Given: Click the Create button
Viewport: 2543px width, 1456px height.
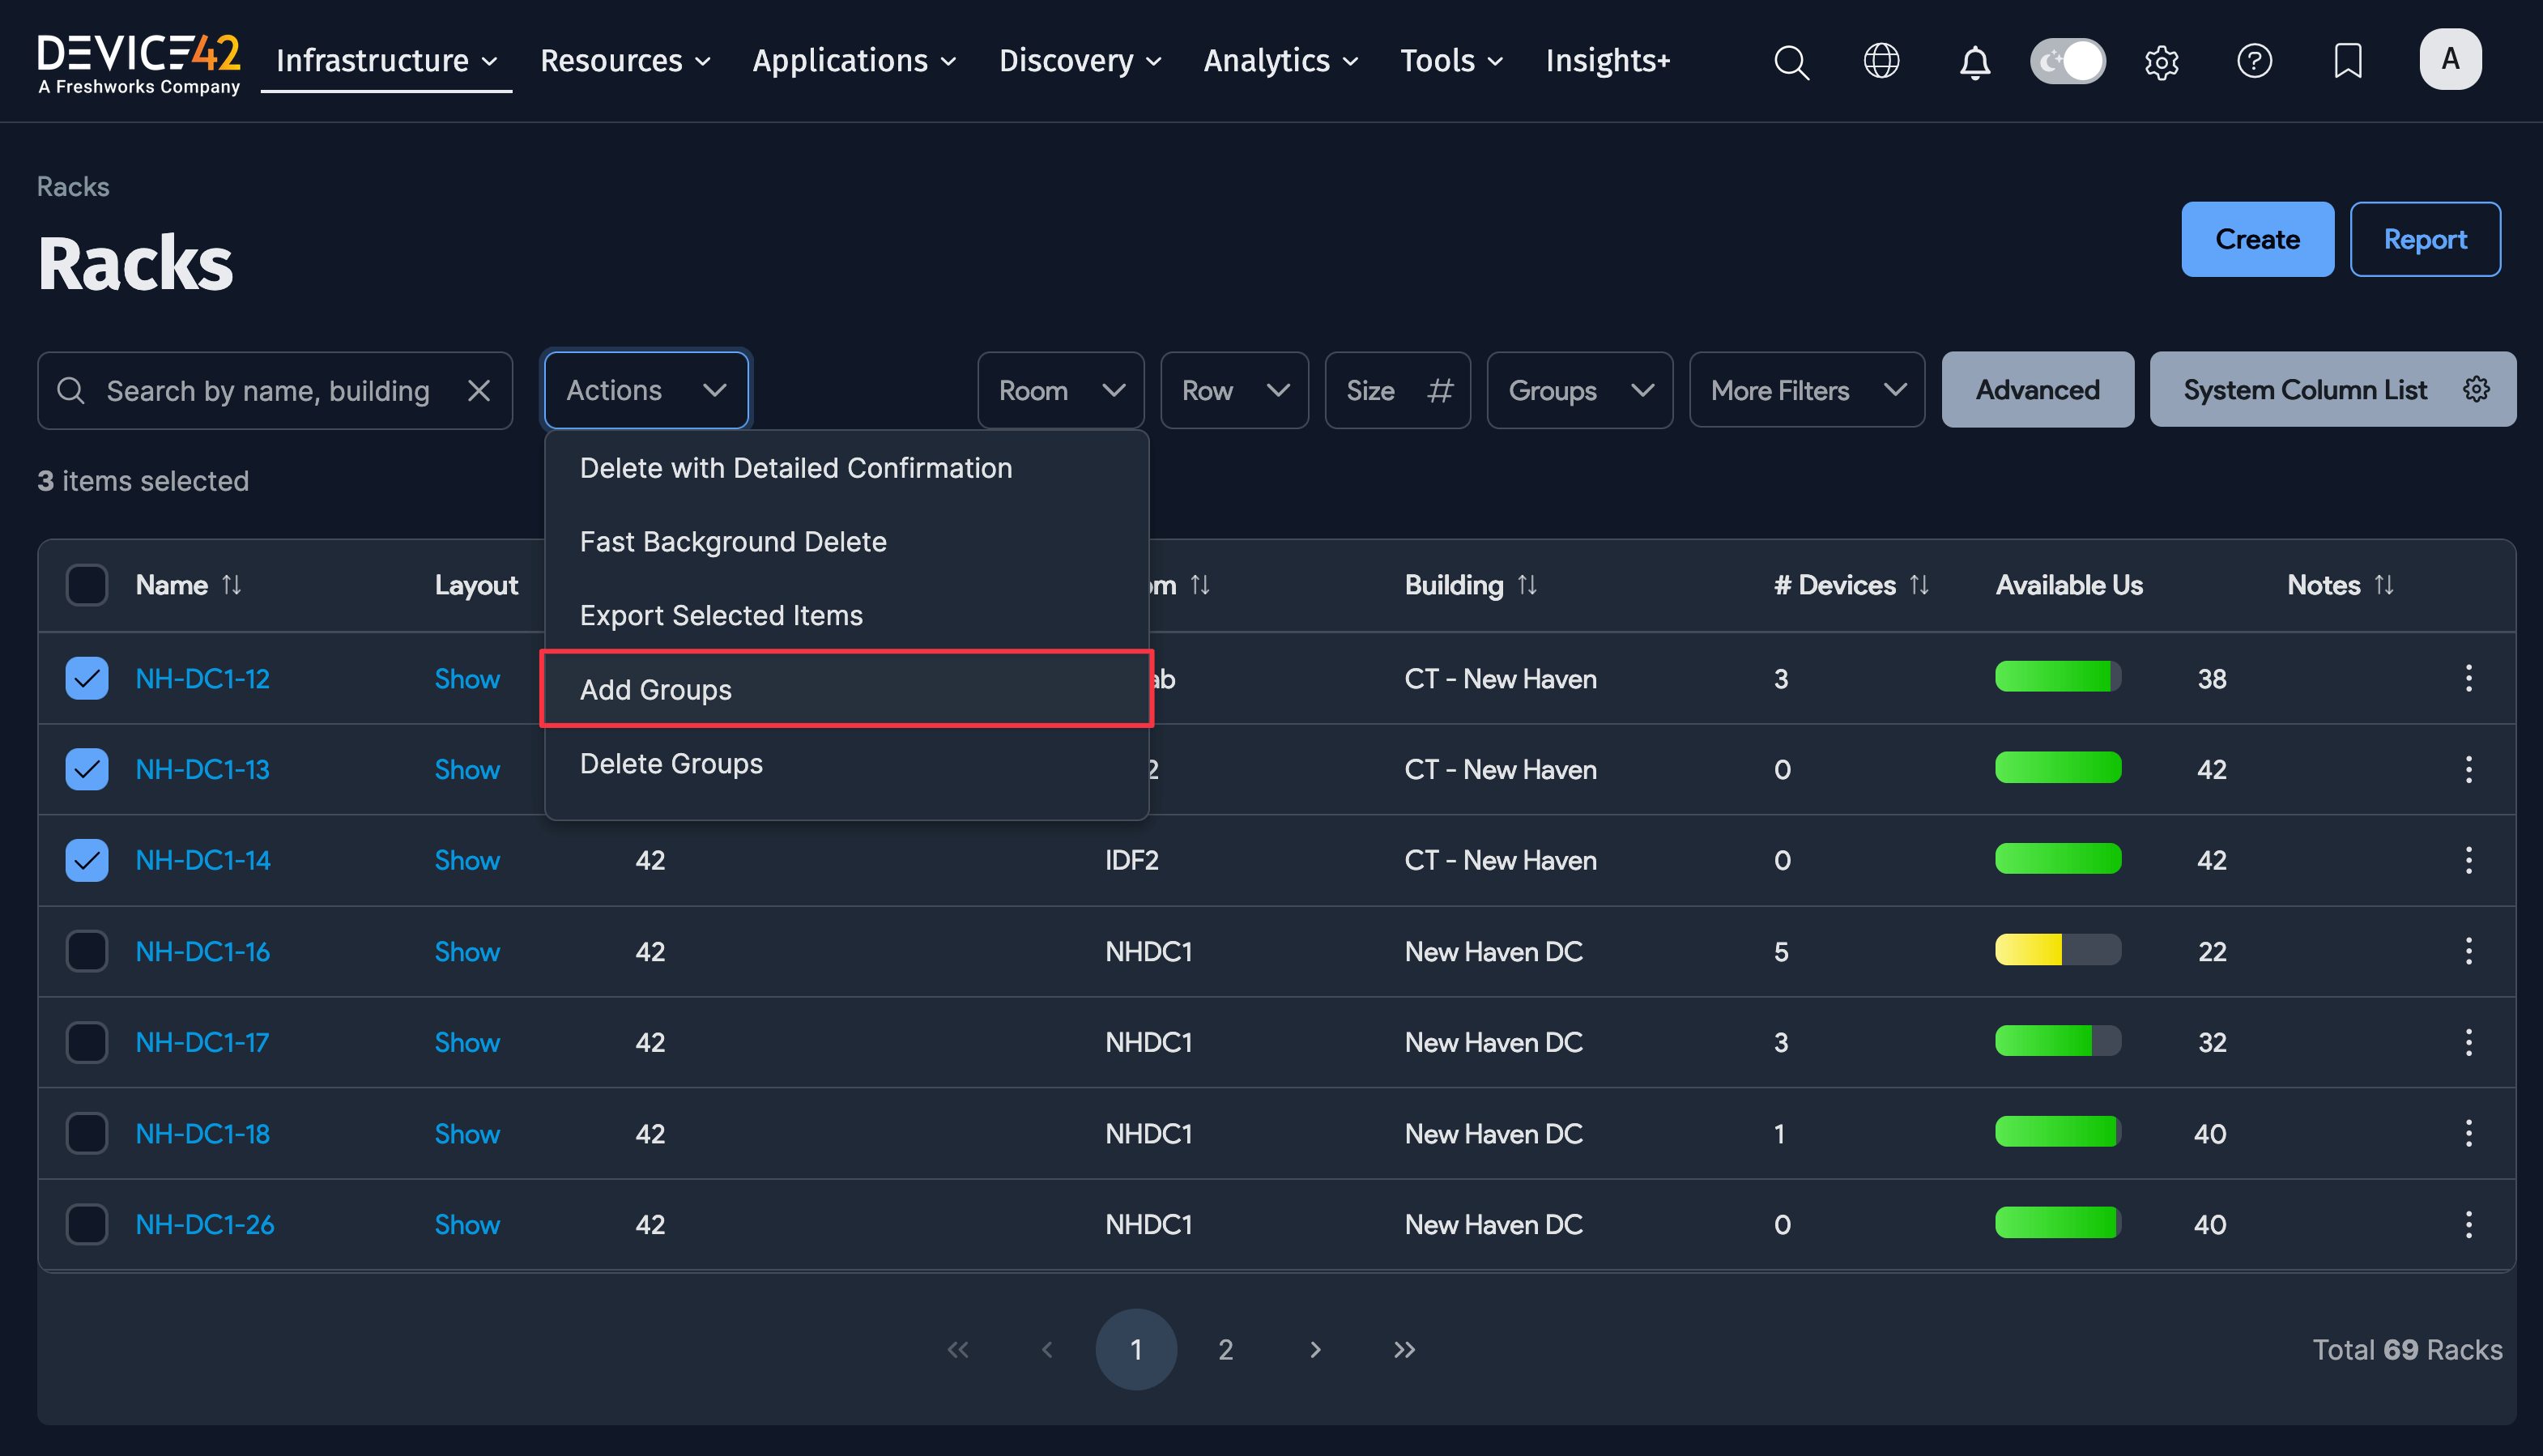Looking at the screenshot, I should (x=2257, y=239).
